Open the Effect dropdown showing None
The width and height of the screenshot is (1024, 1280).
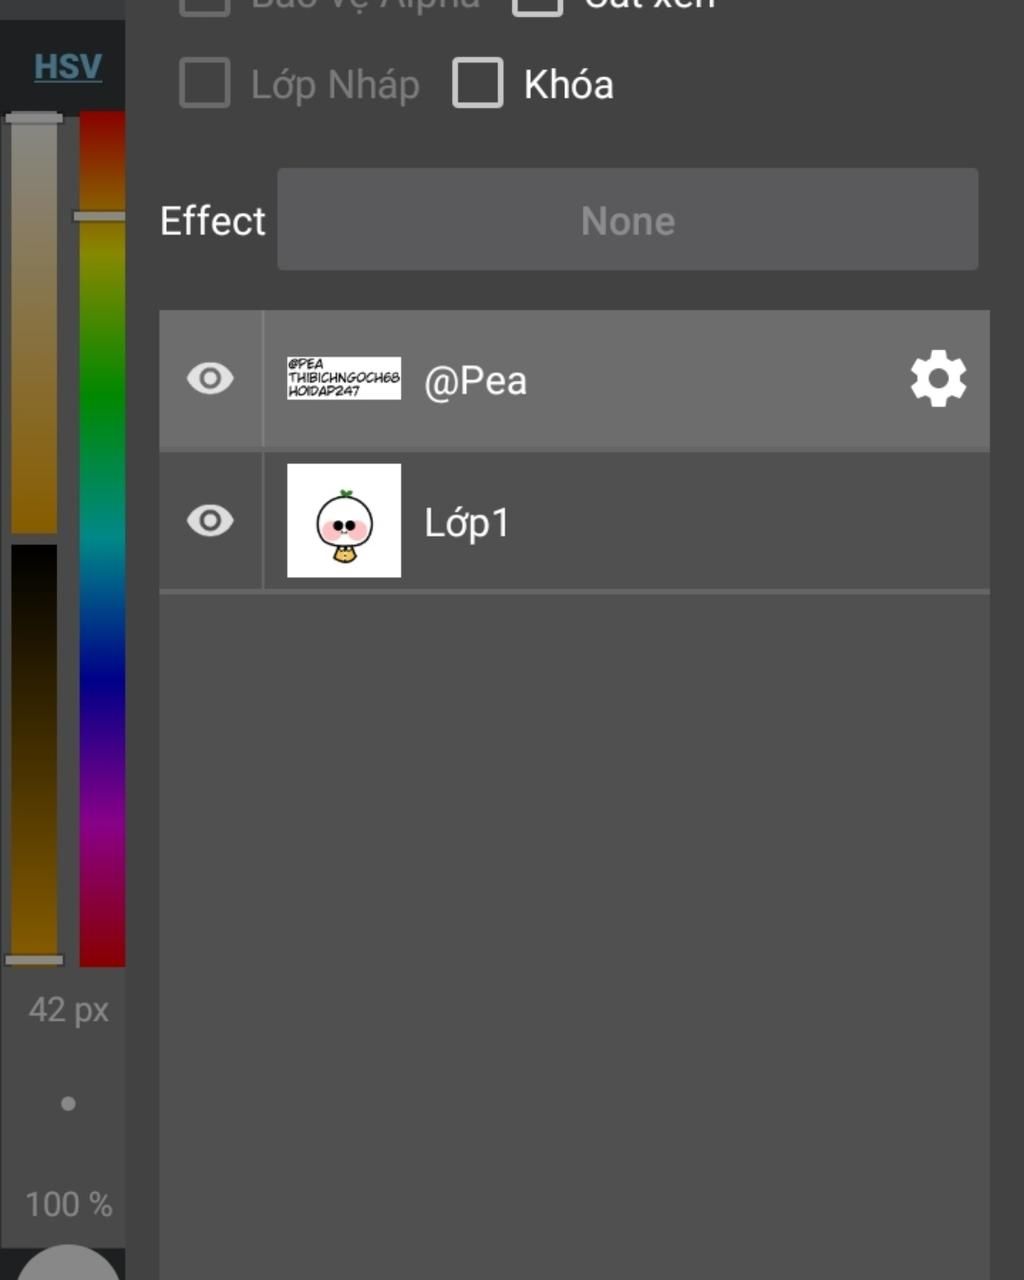[x=628, y=219]
